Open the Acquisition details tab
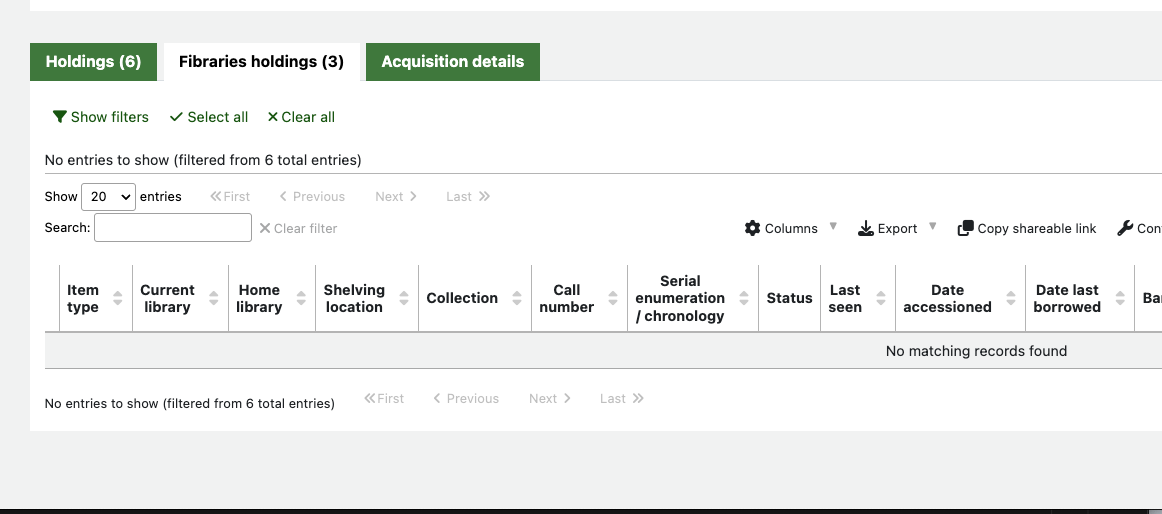Screen dimensions: 1162x514 [x=452, y=61]
